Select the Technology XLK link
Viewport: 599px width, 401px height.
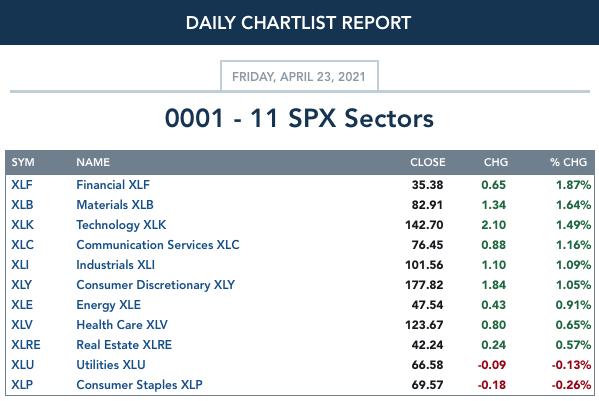121,225
